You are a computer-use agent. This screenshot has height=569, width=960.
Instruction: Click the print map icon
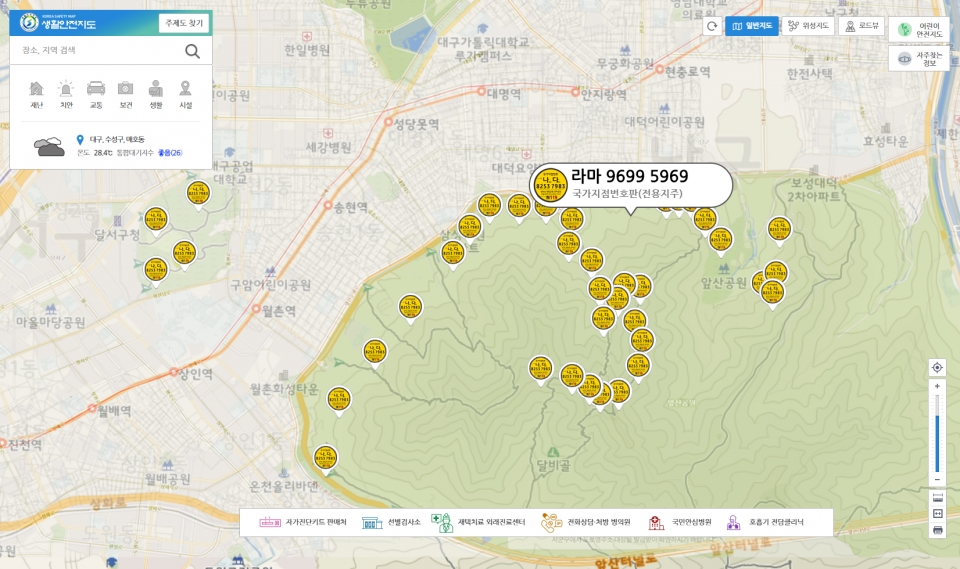937,530
